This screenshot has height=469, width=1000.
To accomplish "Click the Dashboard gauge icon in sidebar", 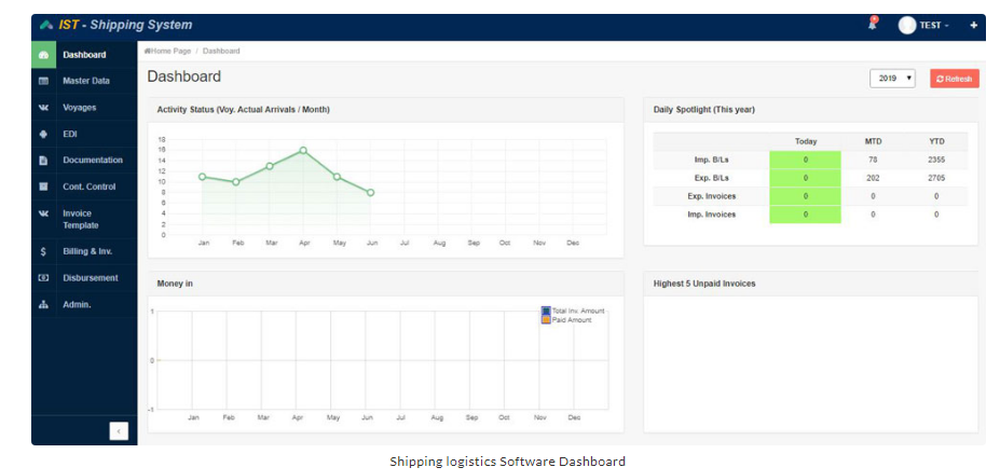I will point(43,55).
